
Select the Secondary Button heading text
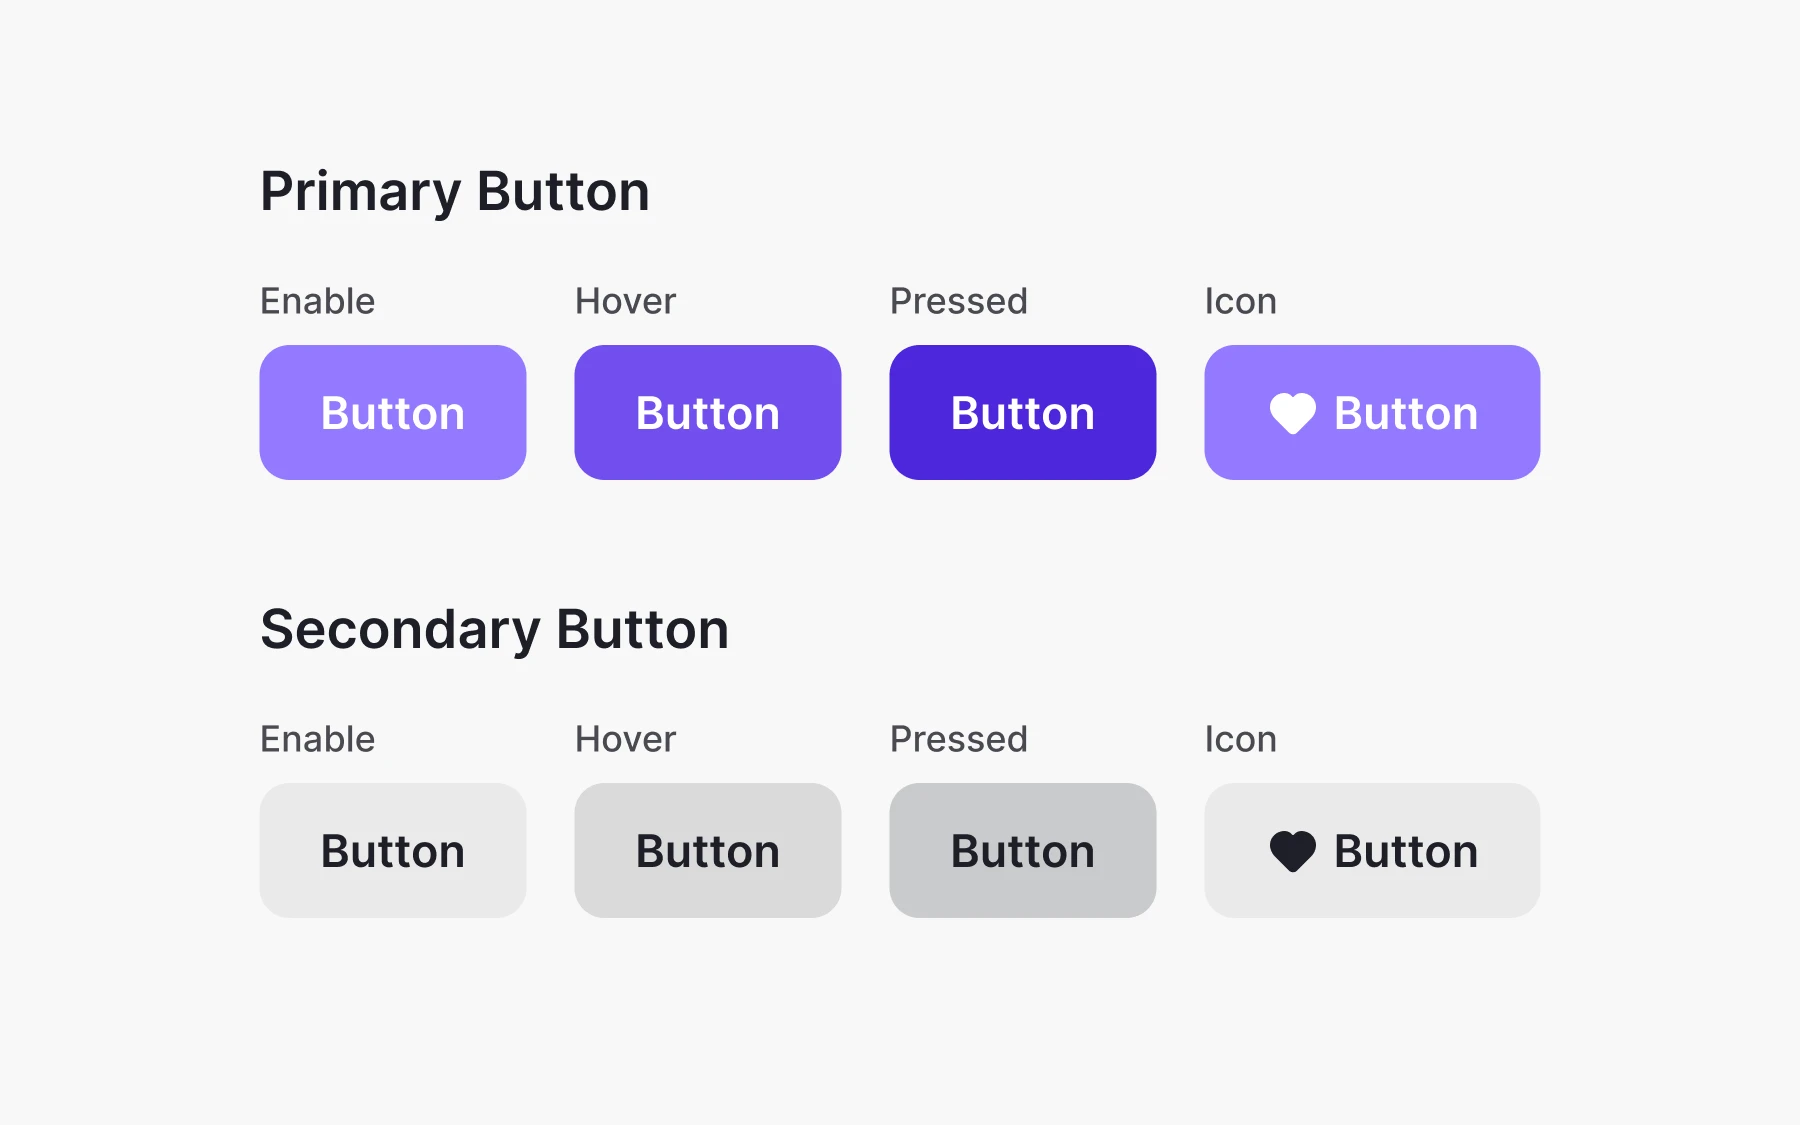pos(495,630)
